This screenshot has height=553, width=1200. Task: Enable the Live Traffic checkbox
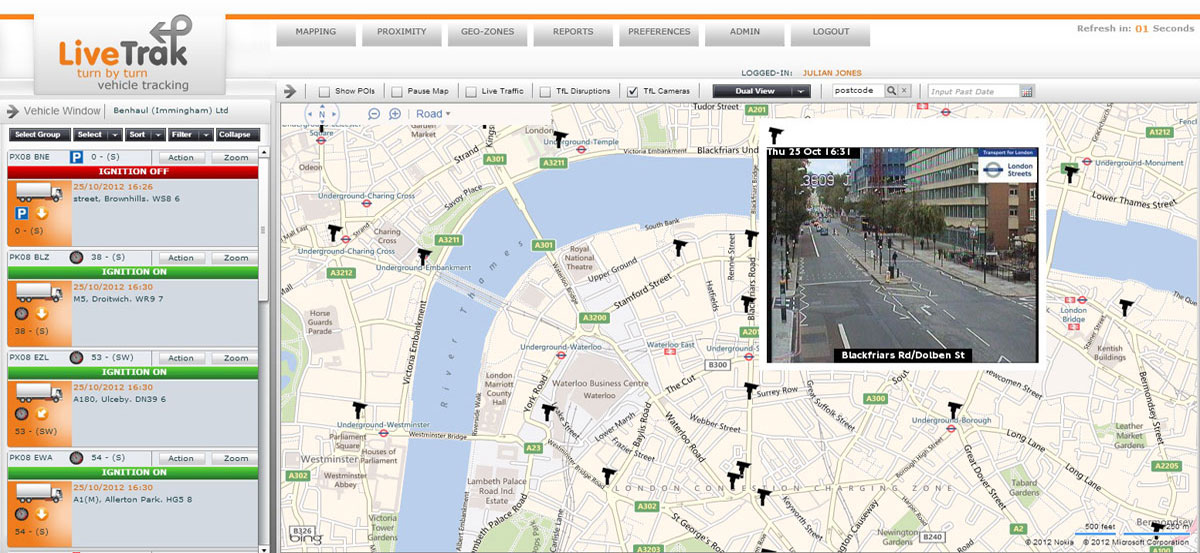(x=471, y=91)
